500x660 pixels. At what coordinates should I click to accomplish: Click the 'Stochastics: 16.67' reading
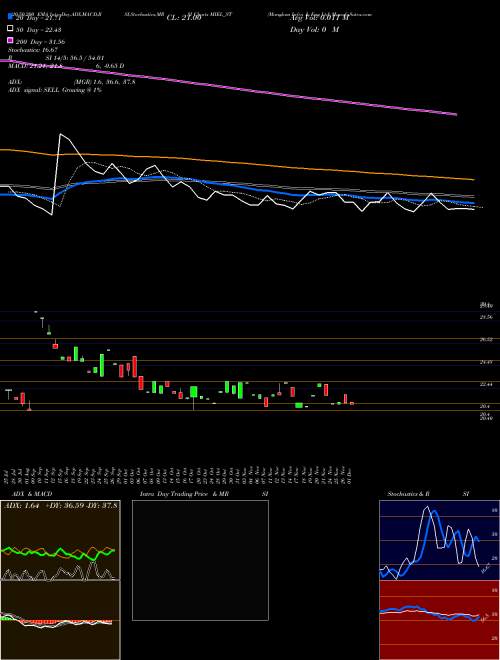coord(33,50)
